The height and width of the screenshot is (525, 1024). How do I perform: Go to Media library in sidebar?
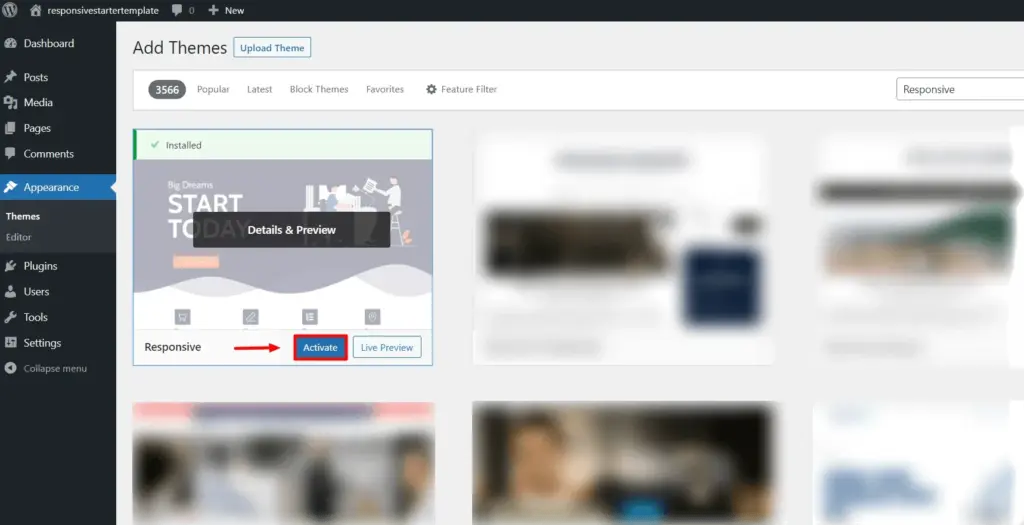coord(38,103)
